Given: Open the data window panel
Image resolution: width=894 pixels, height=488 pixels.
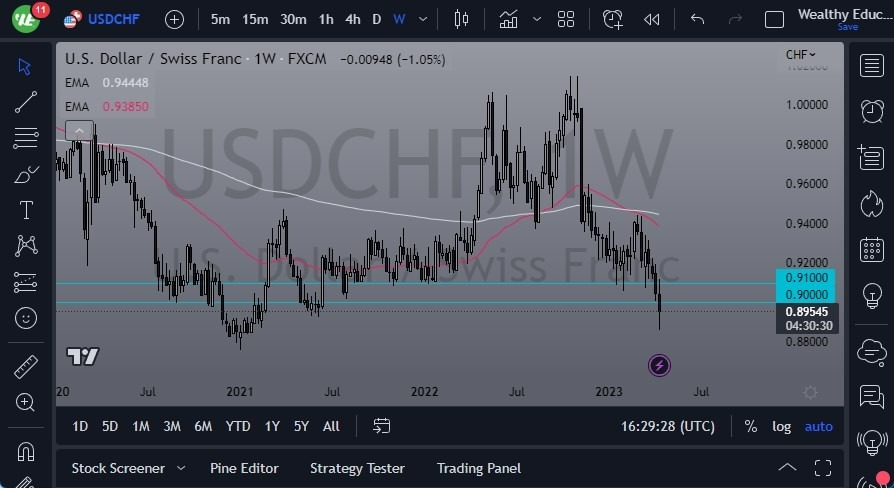Looking at the screenshot, I should pos(872,157).
